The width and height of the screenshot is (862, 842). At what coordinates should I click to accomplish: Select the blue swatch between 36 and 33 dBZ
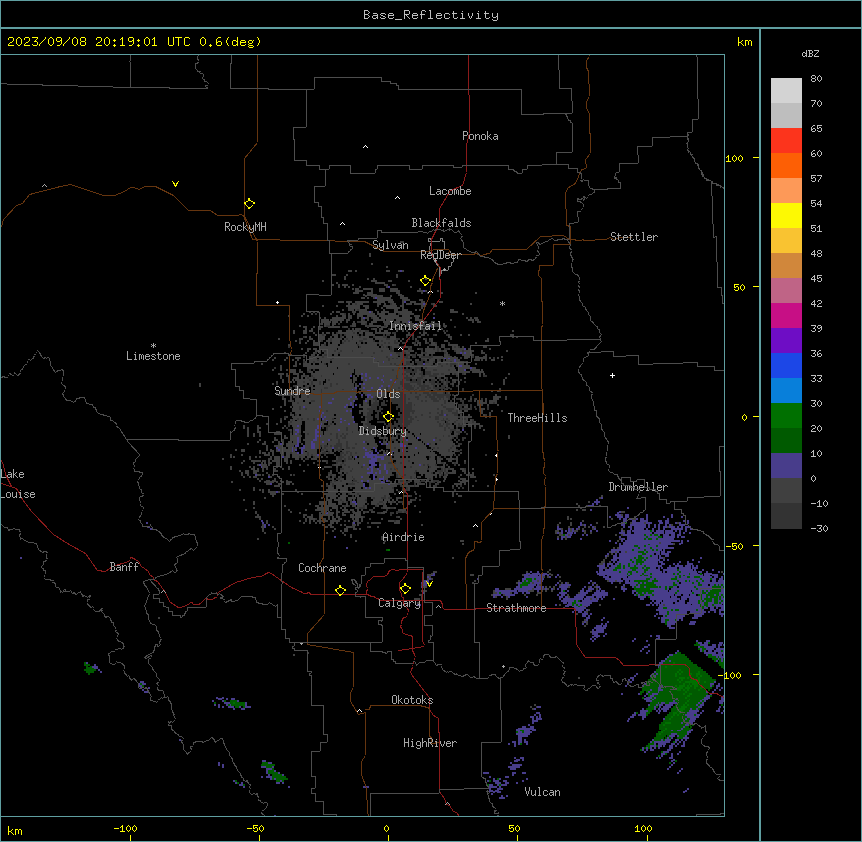pyautogui.click(x=786, y=365)
